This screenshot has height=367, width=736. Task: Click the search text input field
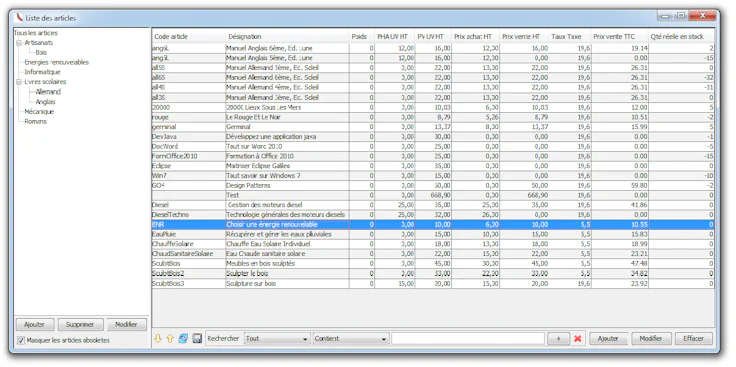(x=468, y=338)
